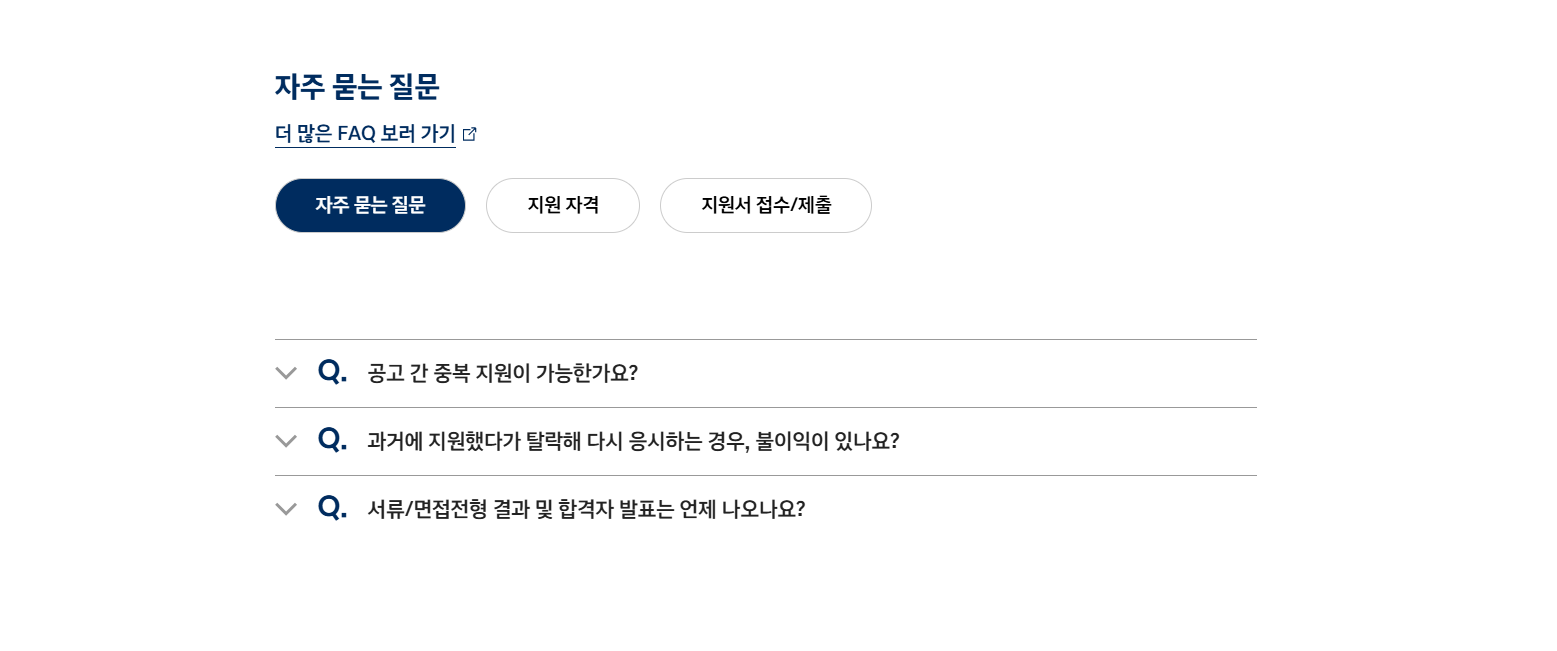Select the '지원 자격' filter tab

562,205
